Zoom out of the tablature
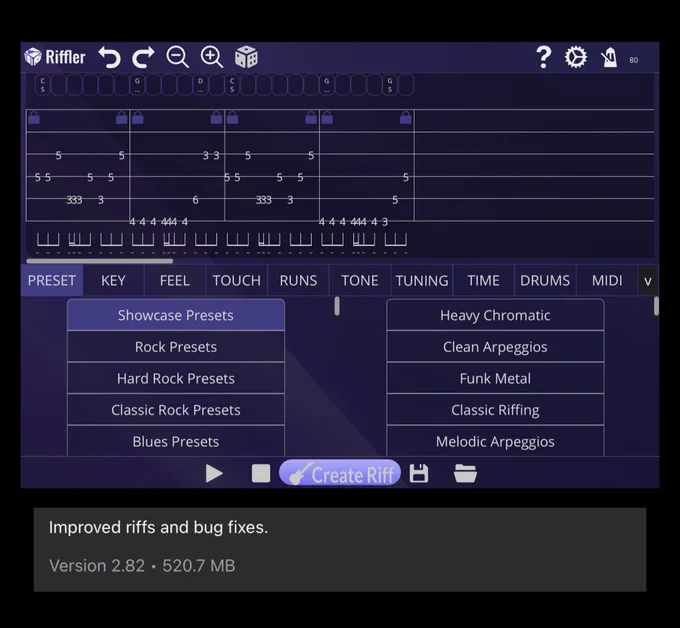Viewport: 680px width, 628px height. click(x=177, y=57)
